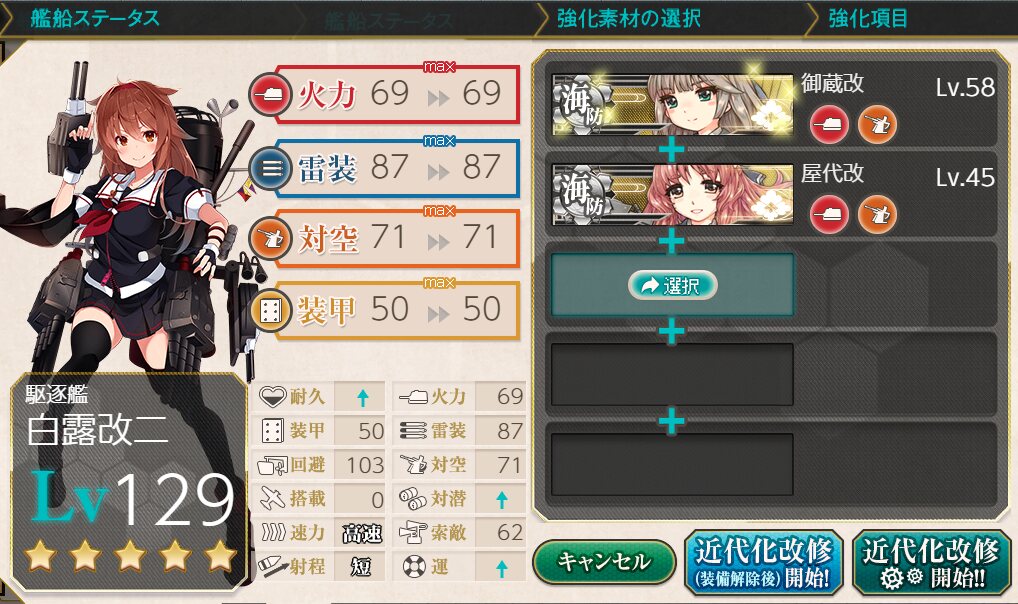Click the 近代化改修 開始!! button with gears
The width and height of the screenshot is (1018, 604).
coord(932,563)
